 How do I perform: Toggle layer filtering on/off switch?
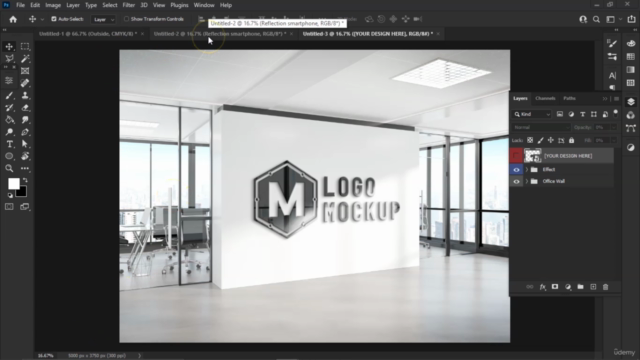point(616,113)
